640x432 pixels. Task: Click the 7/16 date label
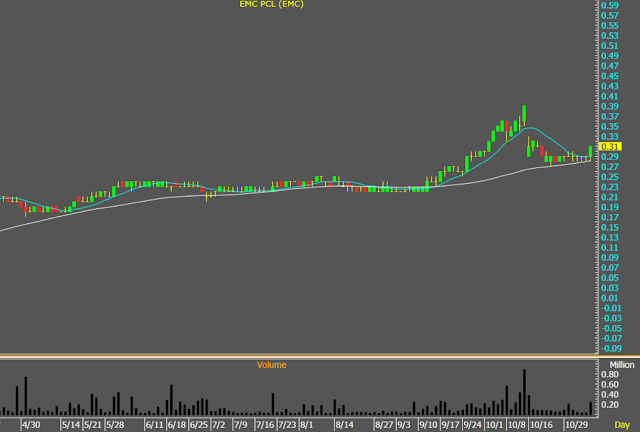point(264,425)
